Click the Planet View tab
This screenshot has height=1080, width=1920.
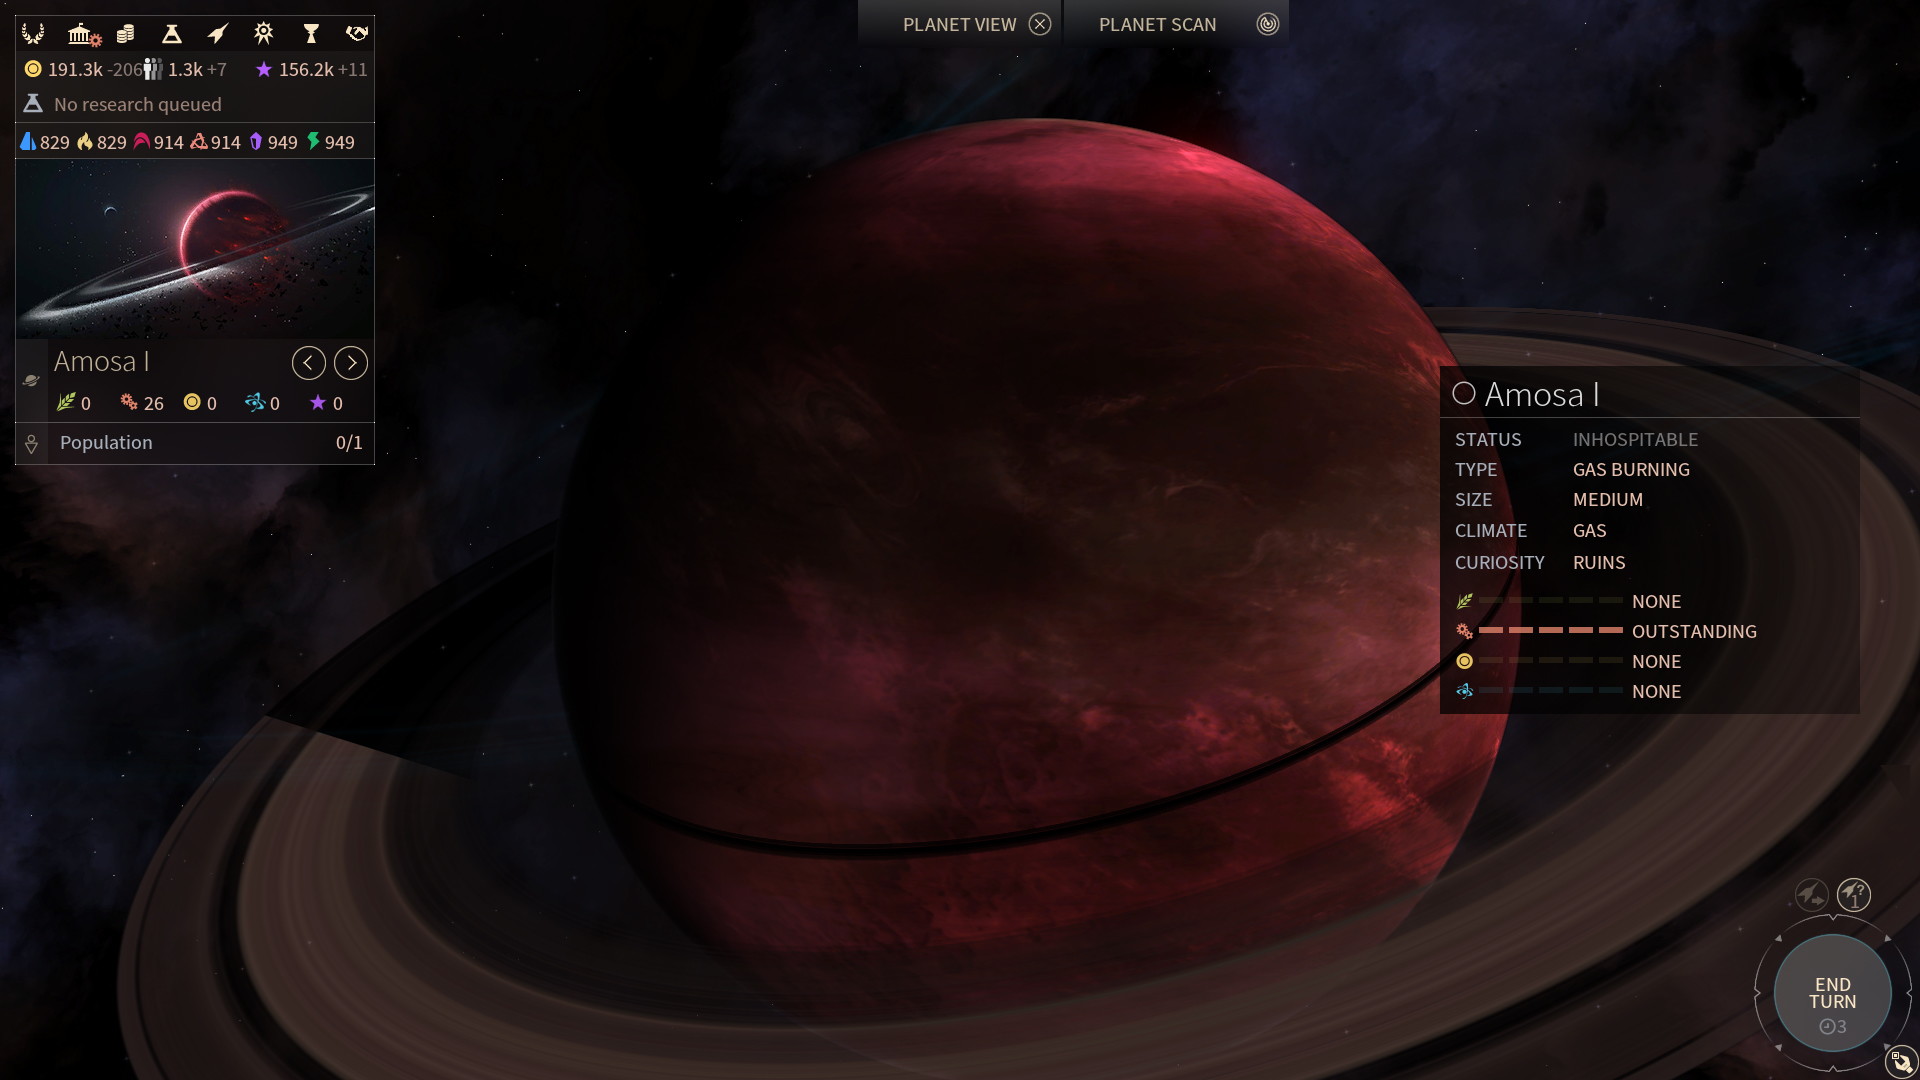point(961,24)
